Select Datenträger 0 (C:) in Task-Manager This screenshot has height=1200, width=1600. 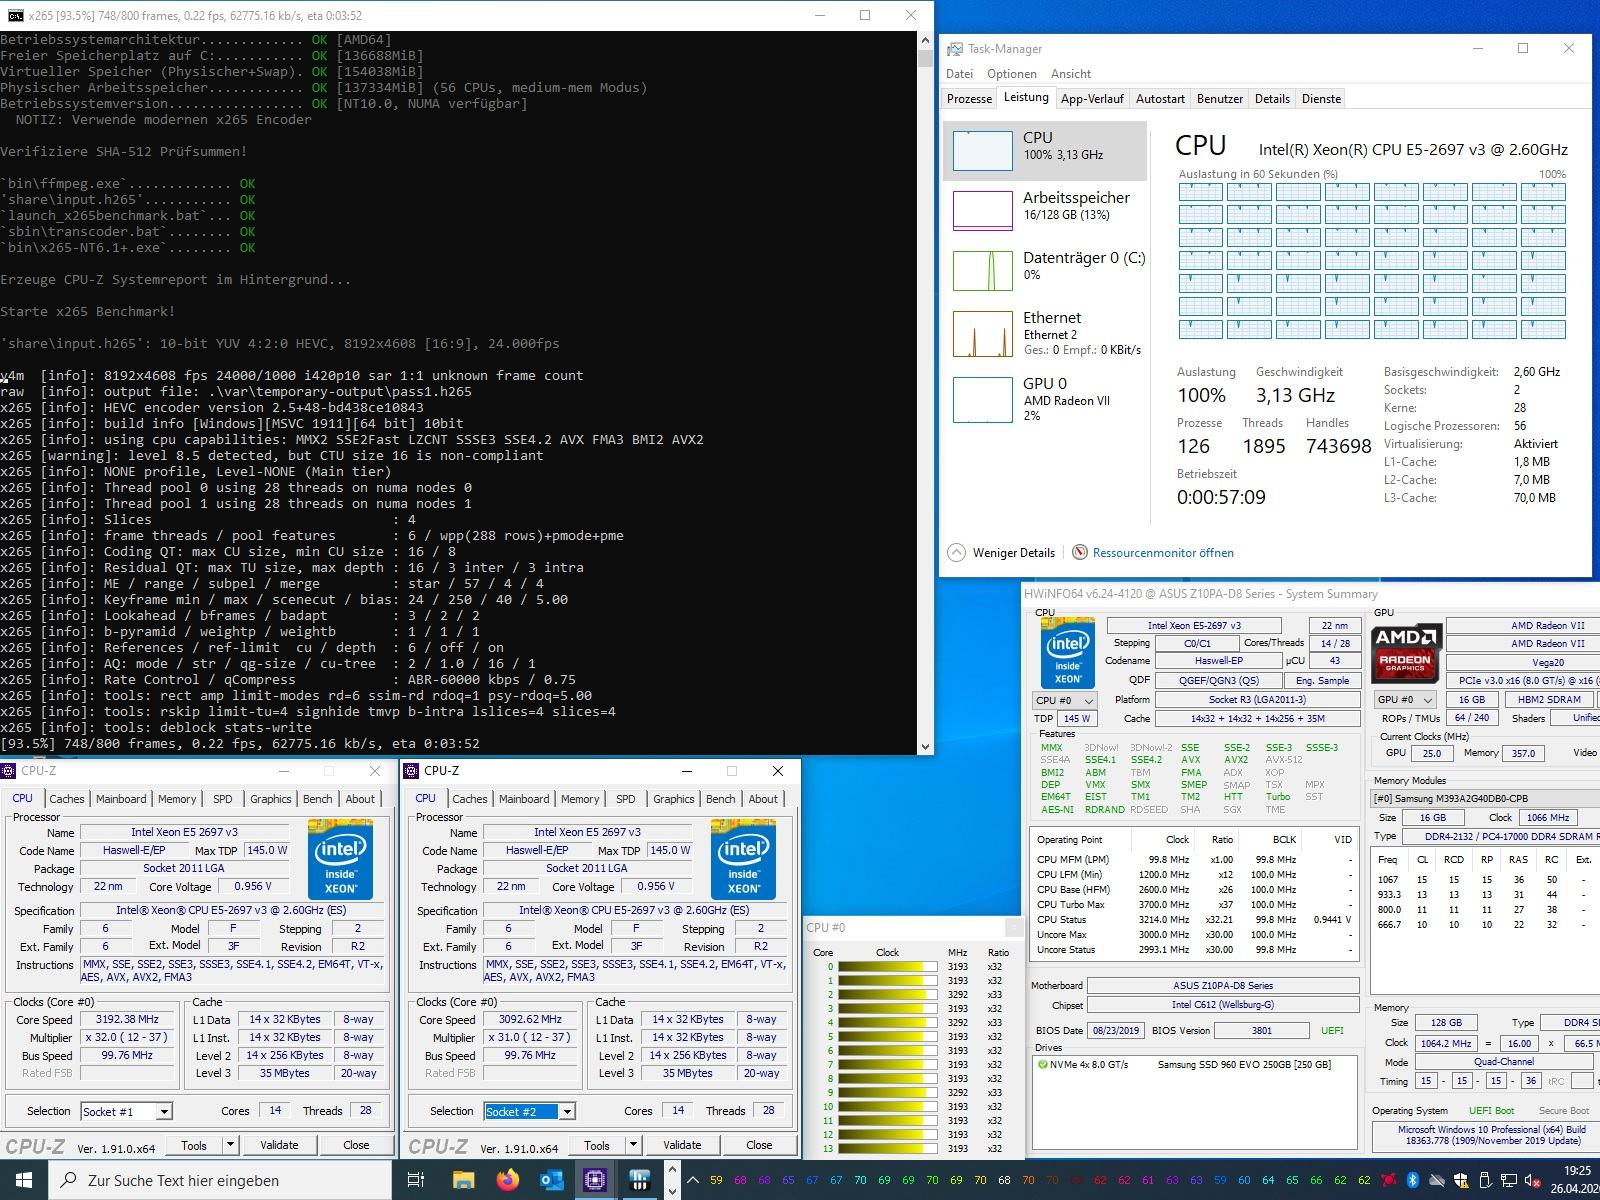point(1045,270)
